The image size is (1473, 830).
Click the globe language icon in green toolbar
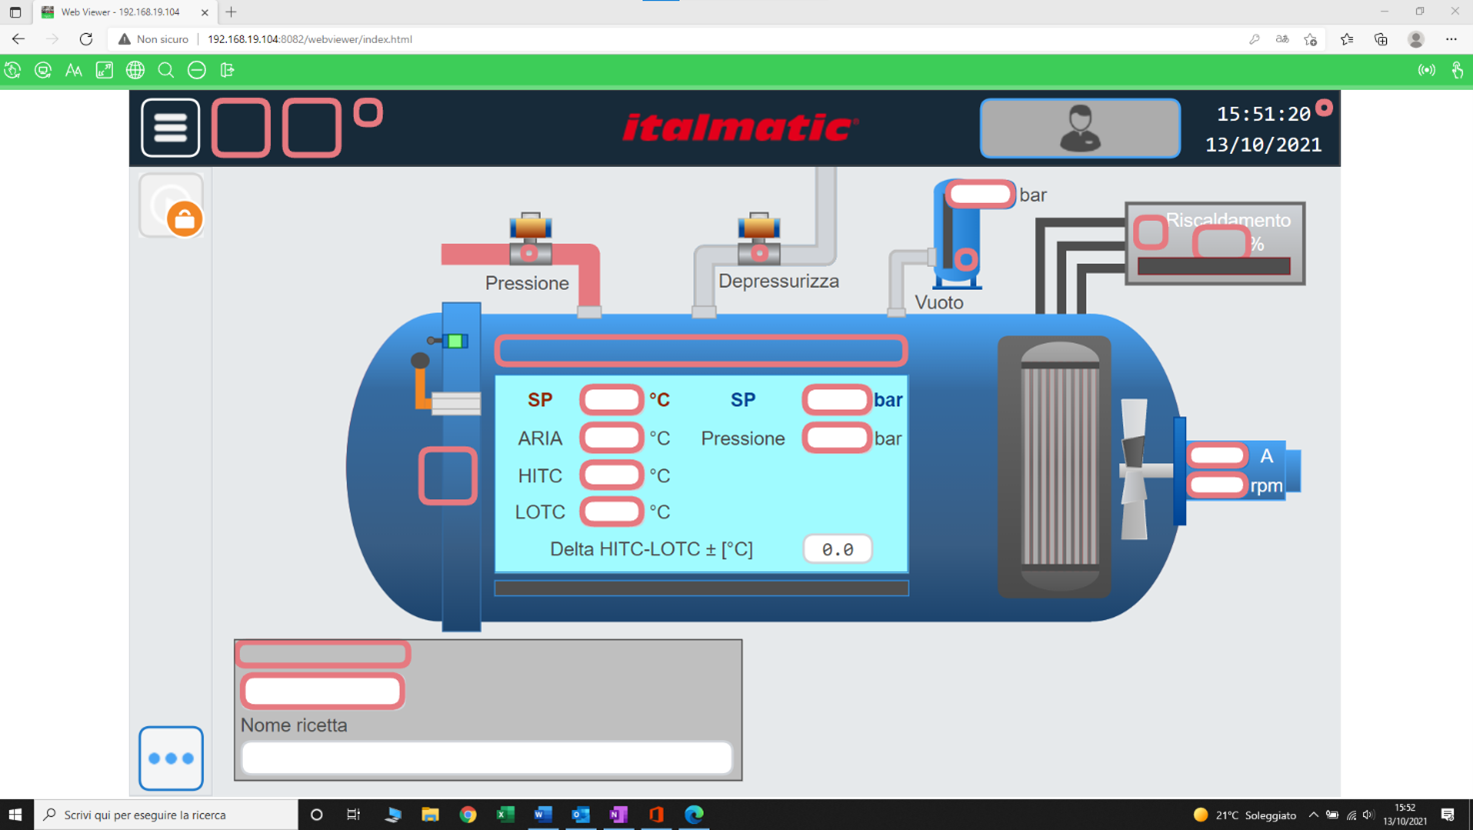(135, 70)
